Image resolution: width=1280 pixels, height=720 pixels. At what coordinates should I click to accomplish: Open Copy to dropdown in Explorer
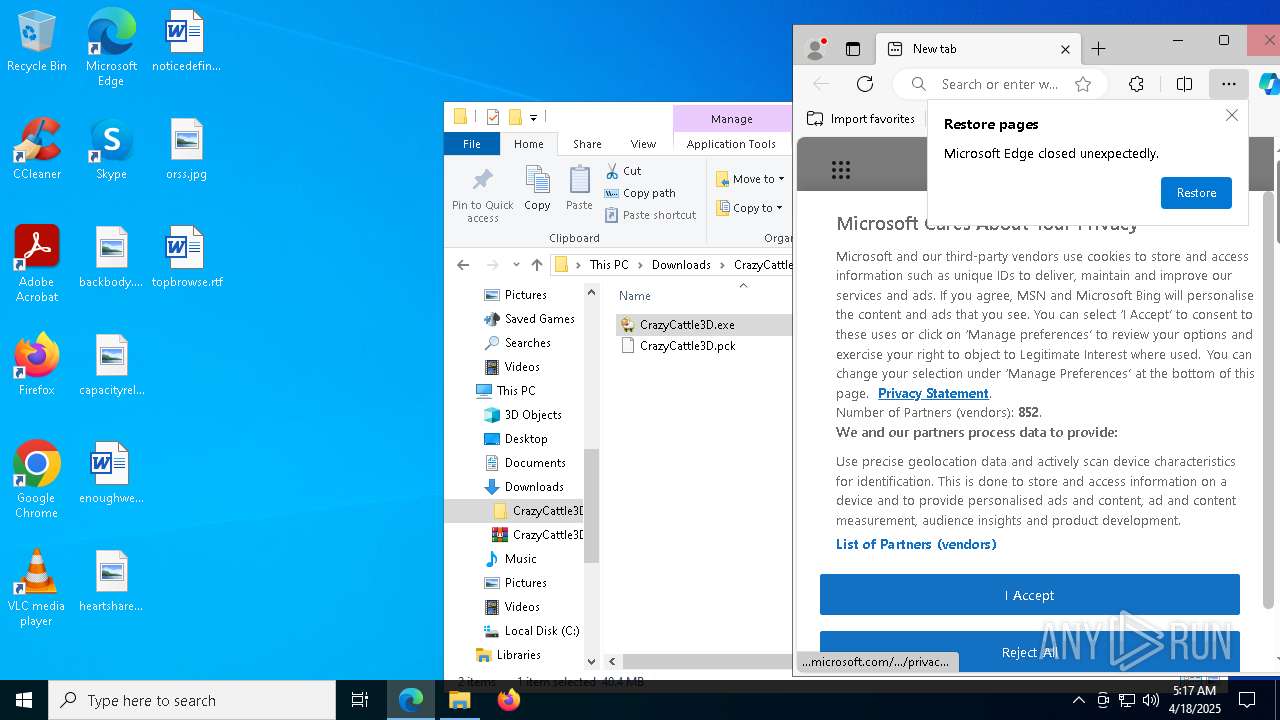tap(750, 208)
